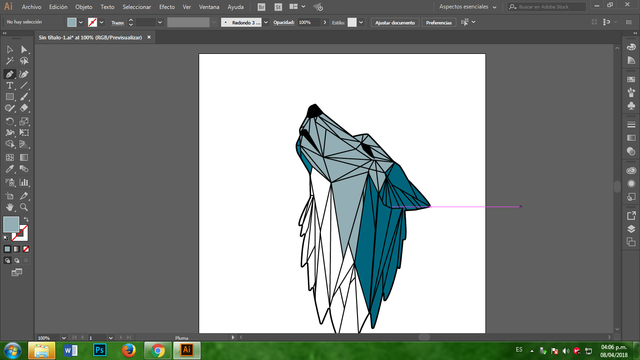The height and width of the screenshot is (360, 640).
Task: Switch to Sin título-1.ai document tab
Action: click(90, 38)
